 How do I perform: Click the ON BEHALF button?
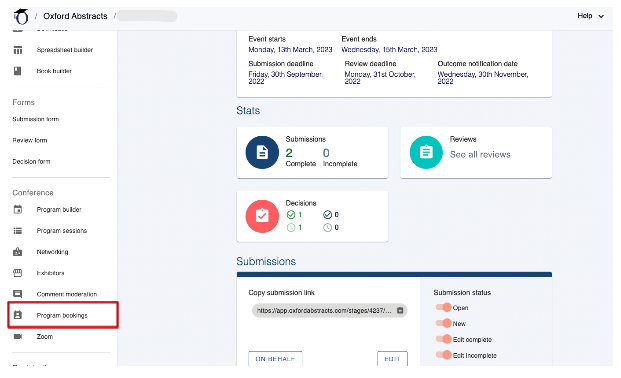pyautogui.click(x=275, y=358)
